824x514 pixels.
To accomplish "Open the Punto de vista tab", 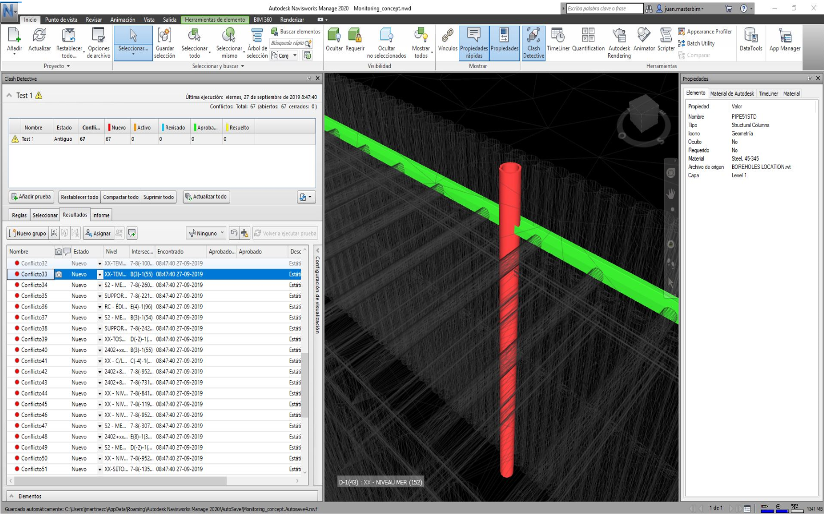I will click(x=61, y=19).
